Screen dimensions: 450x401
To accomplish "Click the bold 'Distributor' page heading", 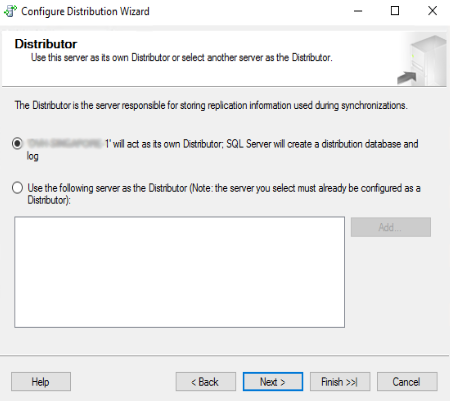I will coord(46,44).
